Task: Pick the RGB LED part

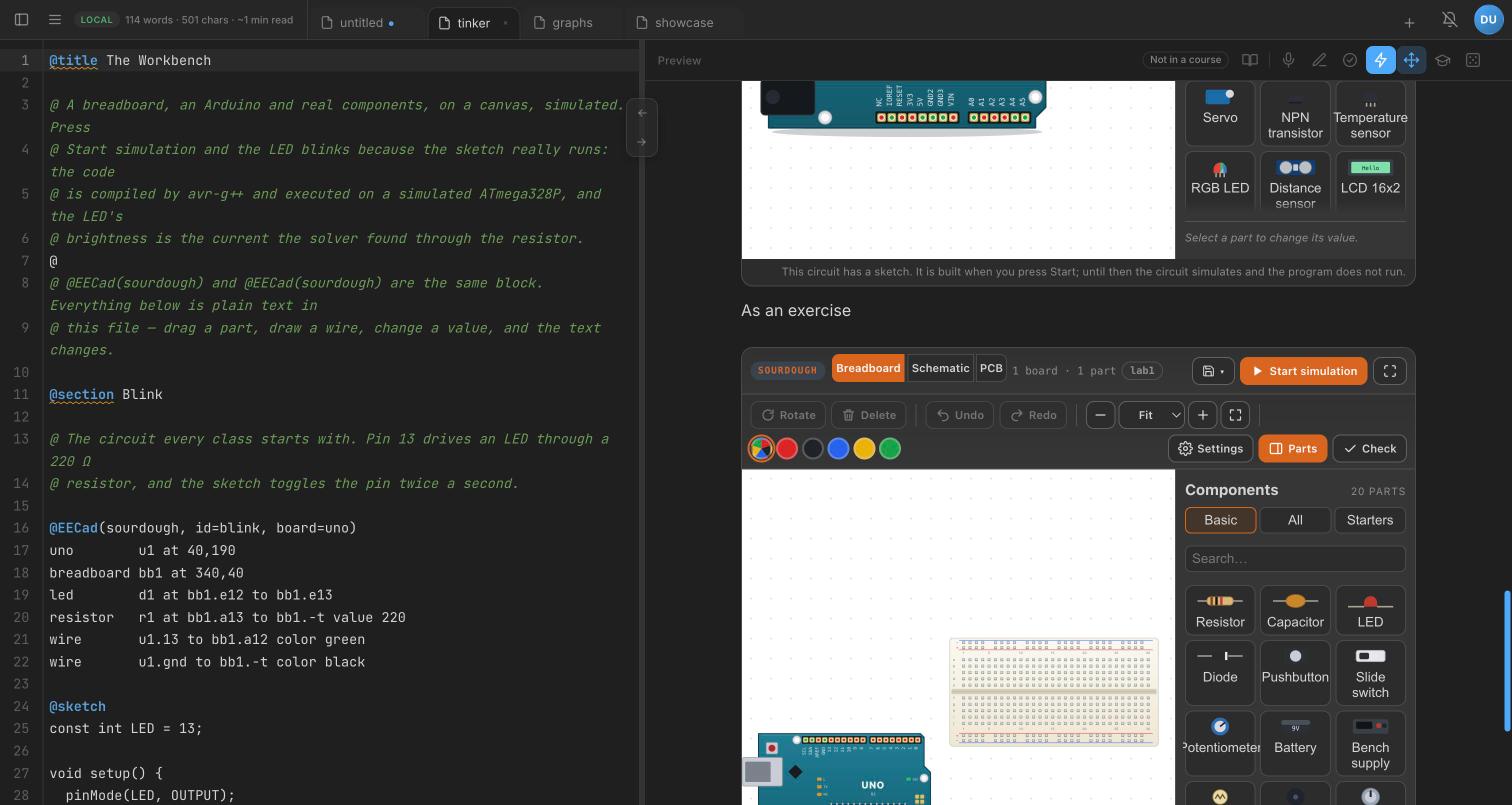Action: [1220, 181]
